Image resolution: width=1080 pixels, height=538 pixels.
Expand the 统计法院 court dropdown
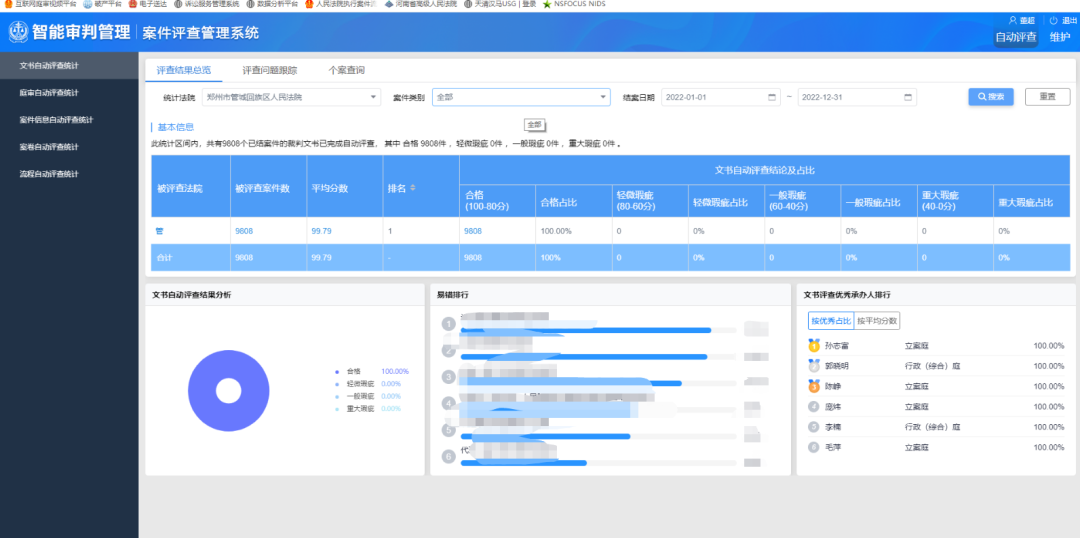(291, 97)
